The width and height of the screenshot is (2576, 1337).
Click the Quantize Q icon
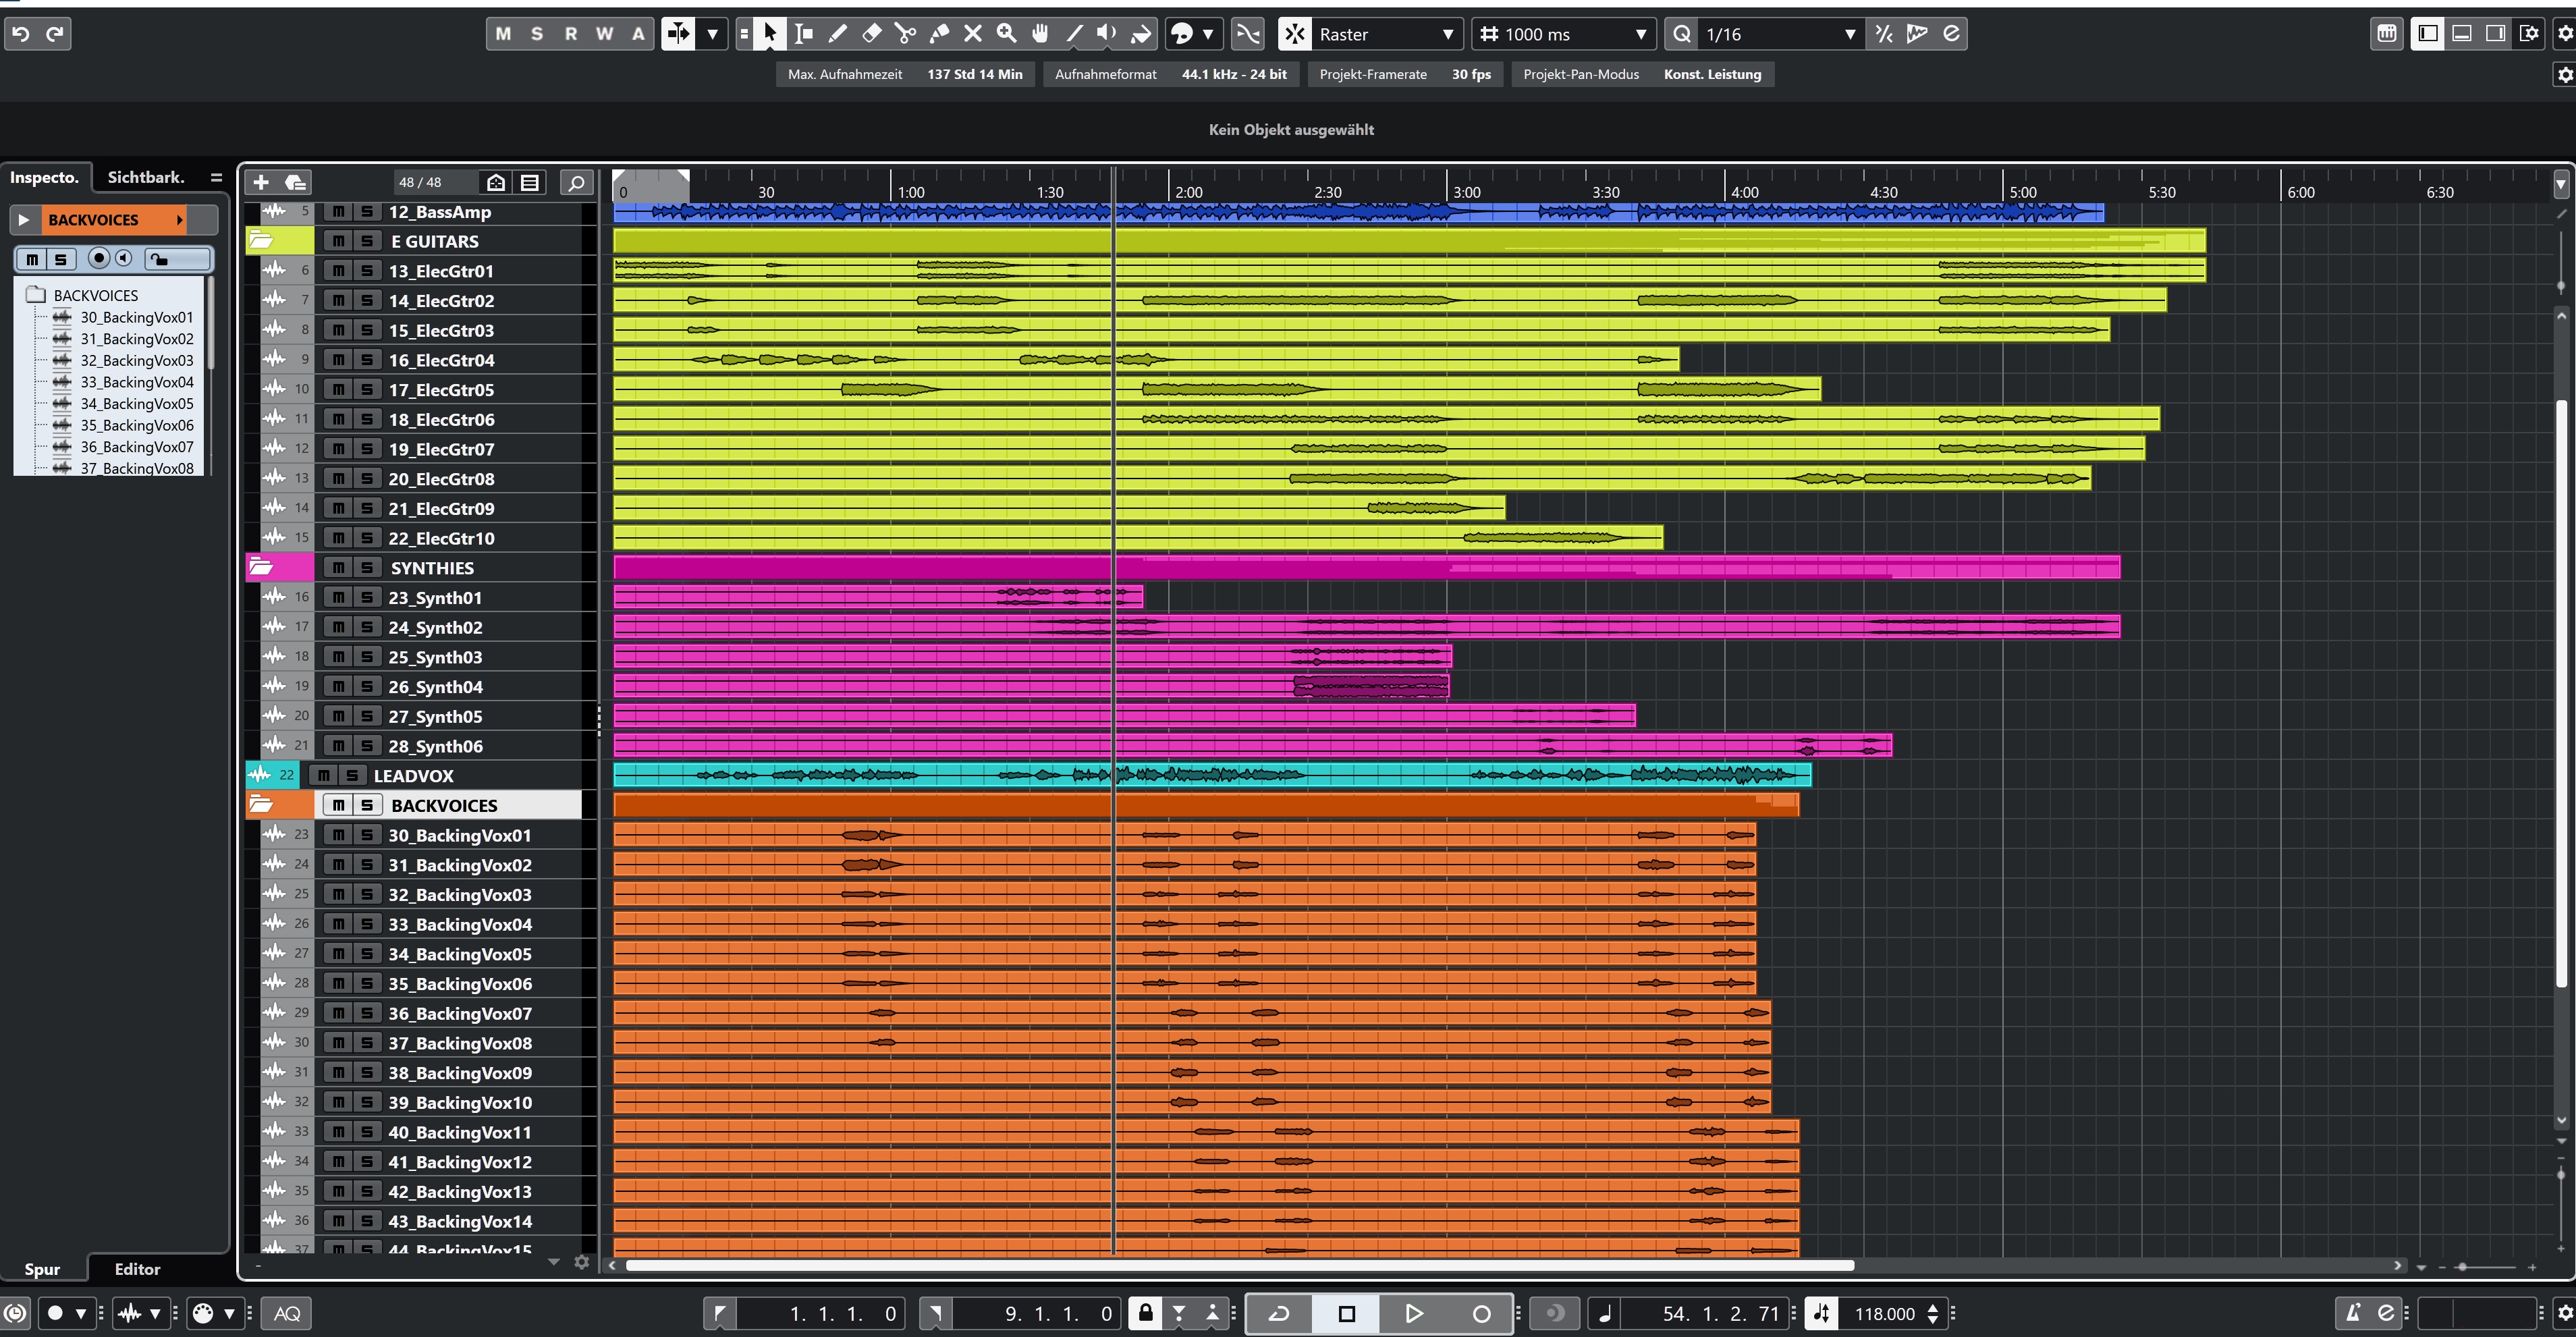(x=1682, y=34)
